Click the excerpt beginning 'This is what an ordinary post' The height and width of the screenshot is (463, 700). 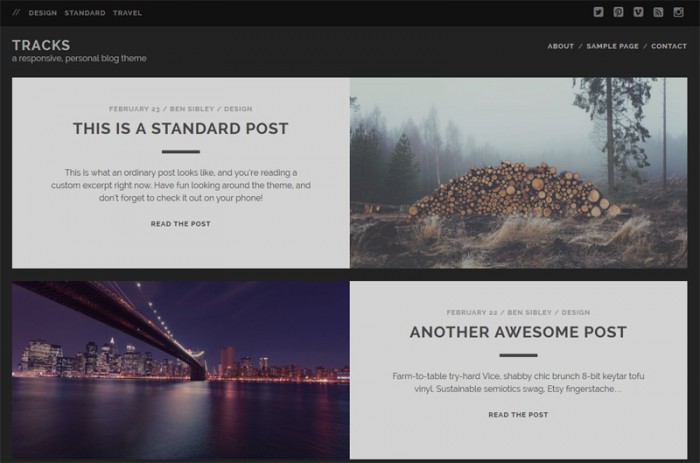(181, 185)
